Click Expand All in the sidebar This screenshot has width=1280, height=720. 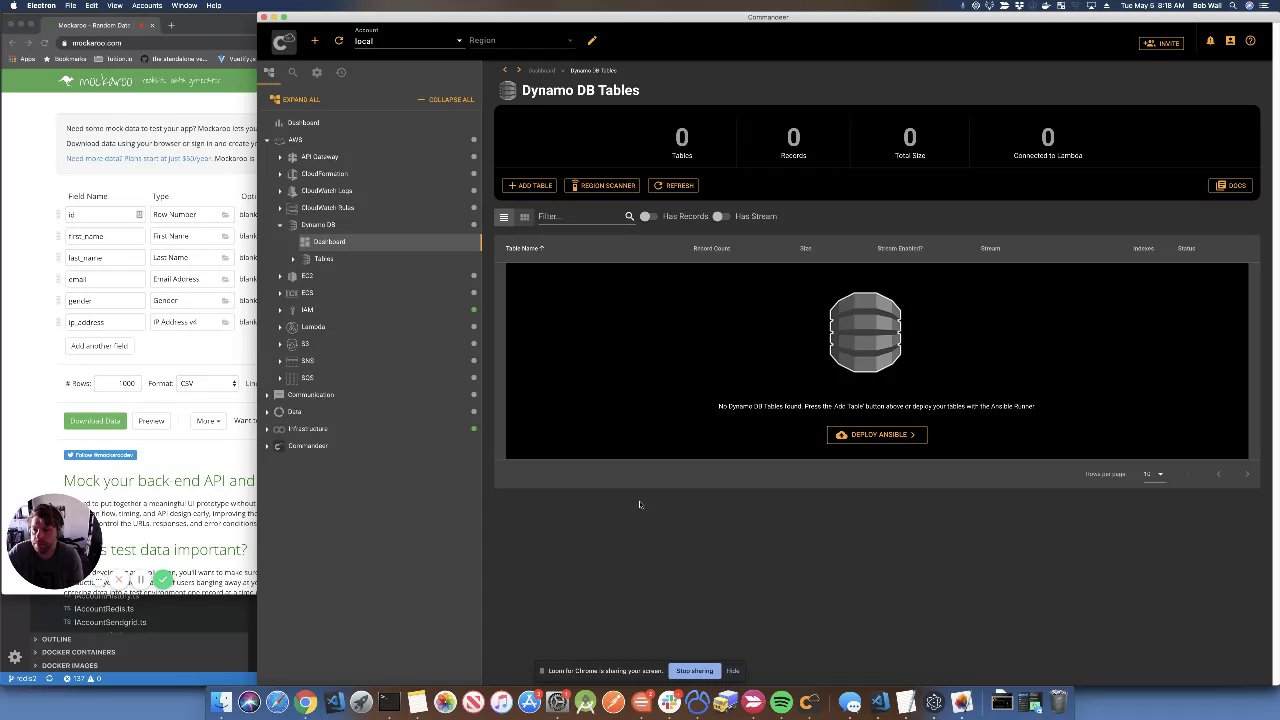pyautogui.click(x=295, y=100)
